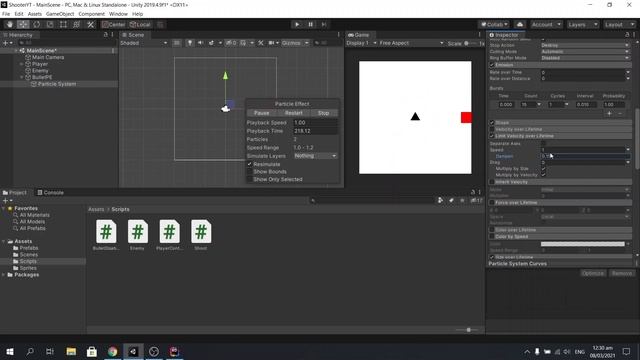Enable the Show Only Selected checkbox
The width and height of the screenshot is (640, 360).
click(250, 179)
